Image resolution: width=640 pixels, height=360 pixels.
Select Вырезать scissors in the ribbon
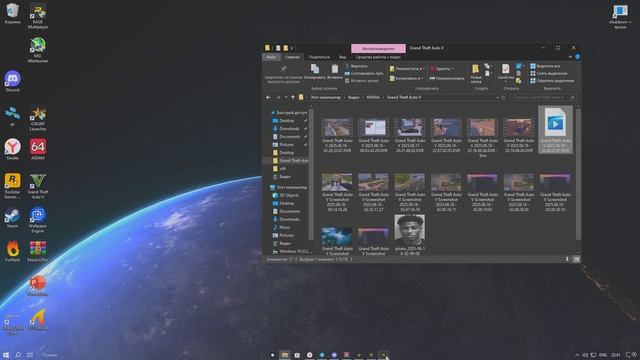coord(356,66)
